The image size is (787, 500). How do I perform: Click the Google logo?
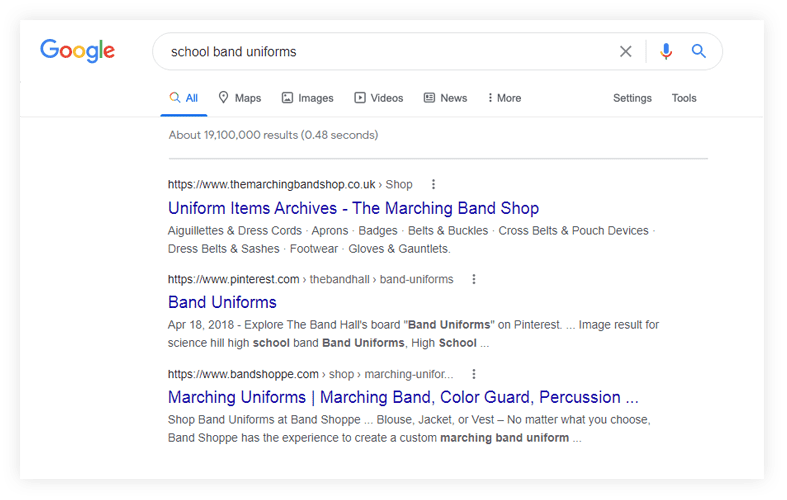77,51
